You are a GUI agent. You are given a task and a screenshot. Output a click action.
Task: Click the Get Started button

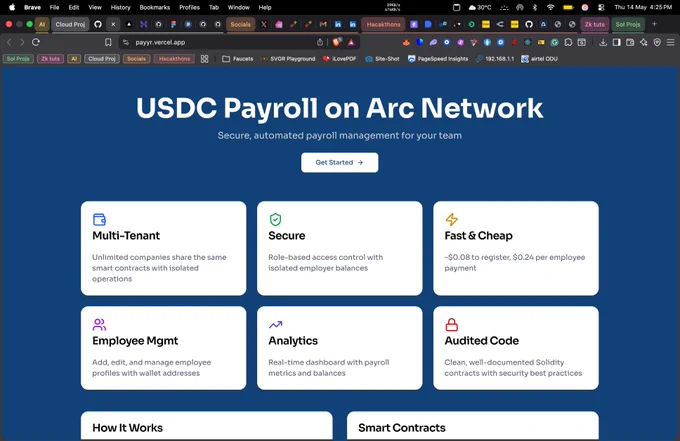point(340,163)
